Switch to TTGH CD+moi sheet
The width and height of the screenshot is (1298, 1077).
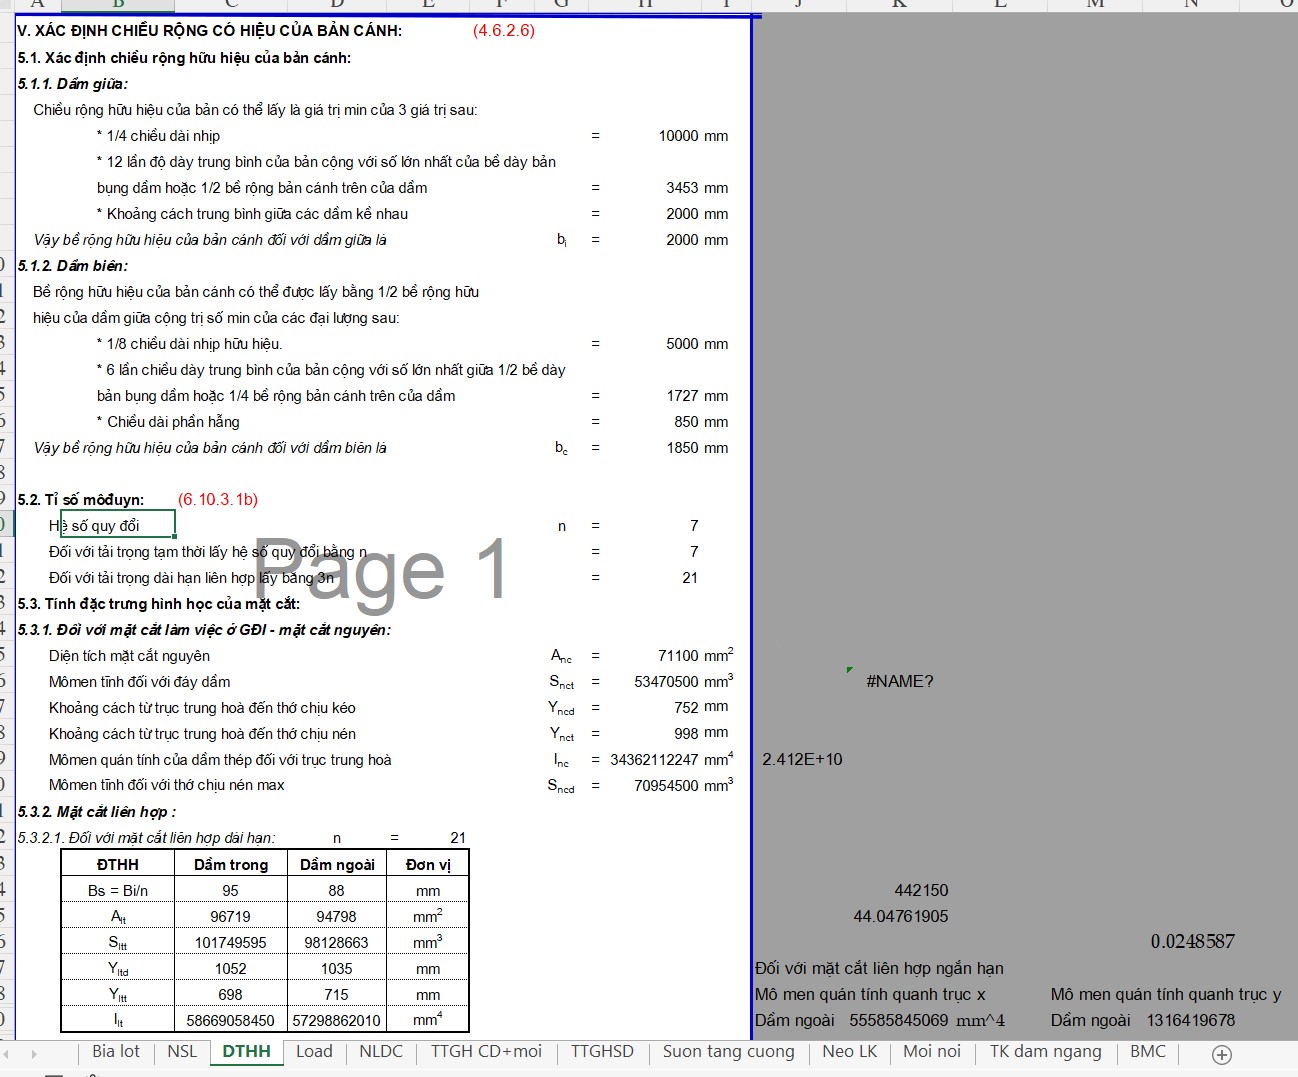click(x=486, y=1052)
